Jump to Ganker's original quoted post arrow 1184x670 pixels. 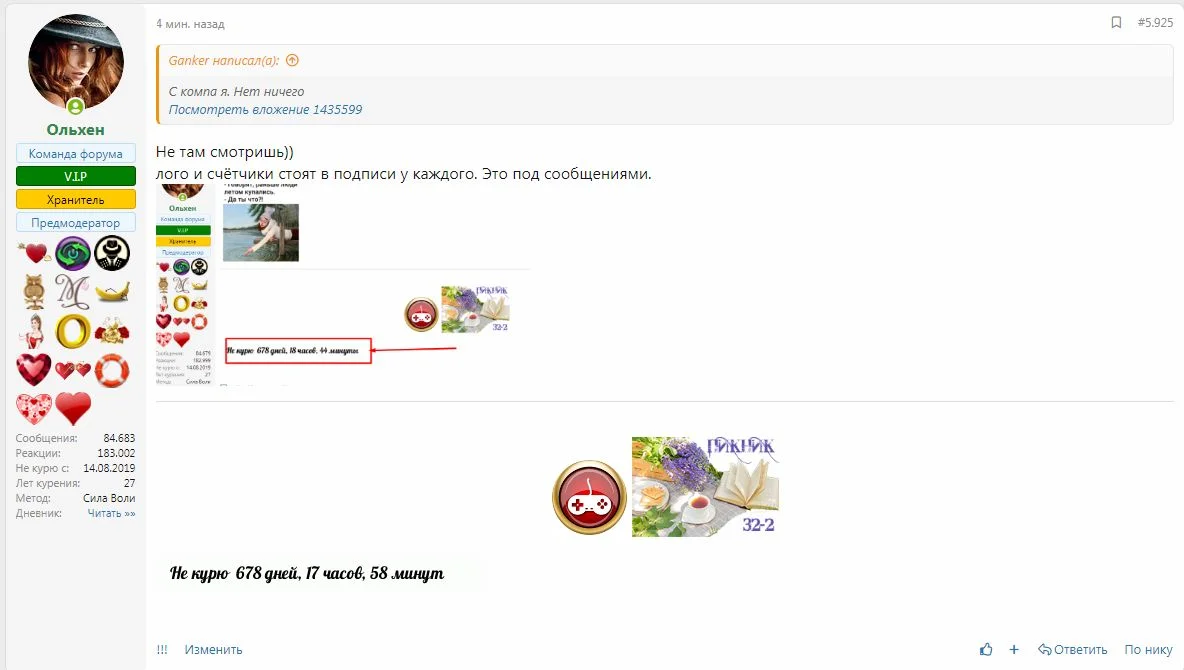point(292,60)
